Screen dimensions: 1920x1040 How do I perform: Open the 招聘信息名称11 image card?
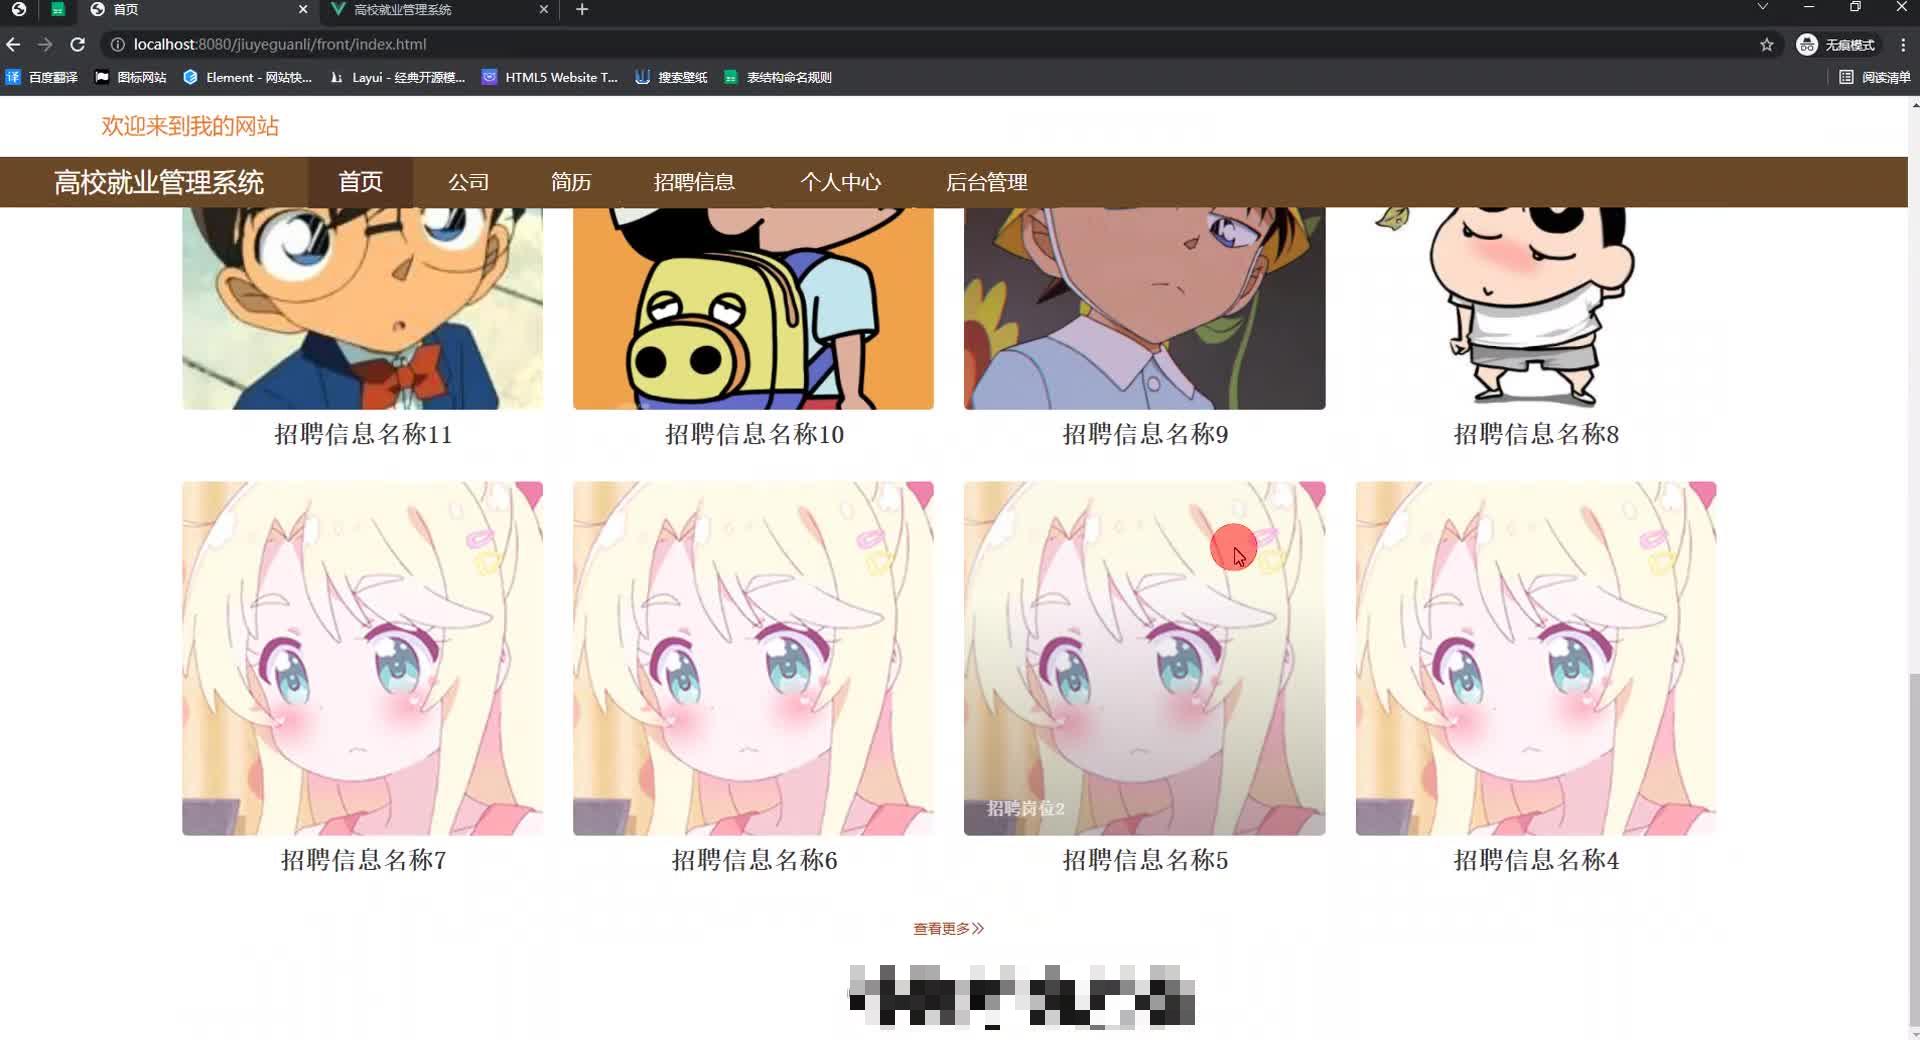coord(362,308)
